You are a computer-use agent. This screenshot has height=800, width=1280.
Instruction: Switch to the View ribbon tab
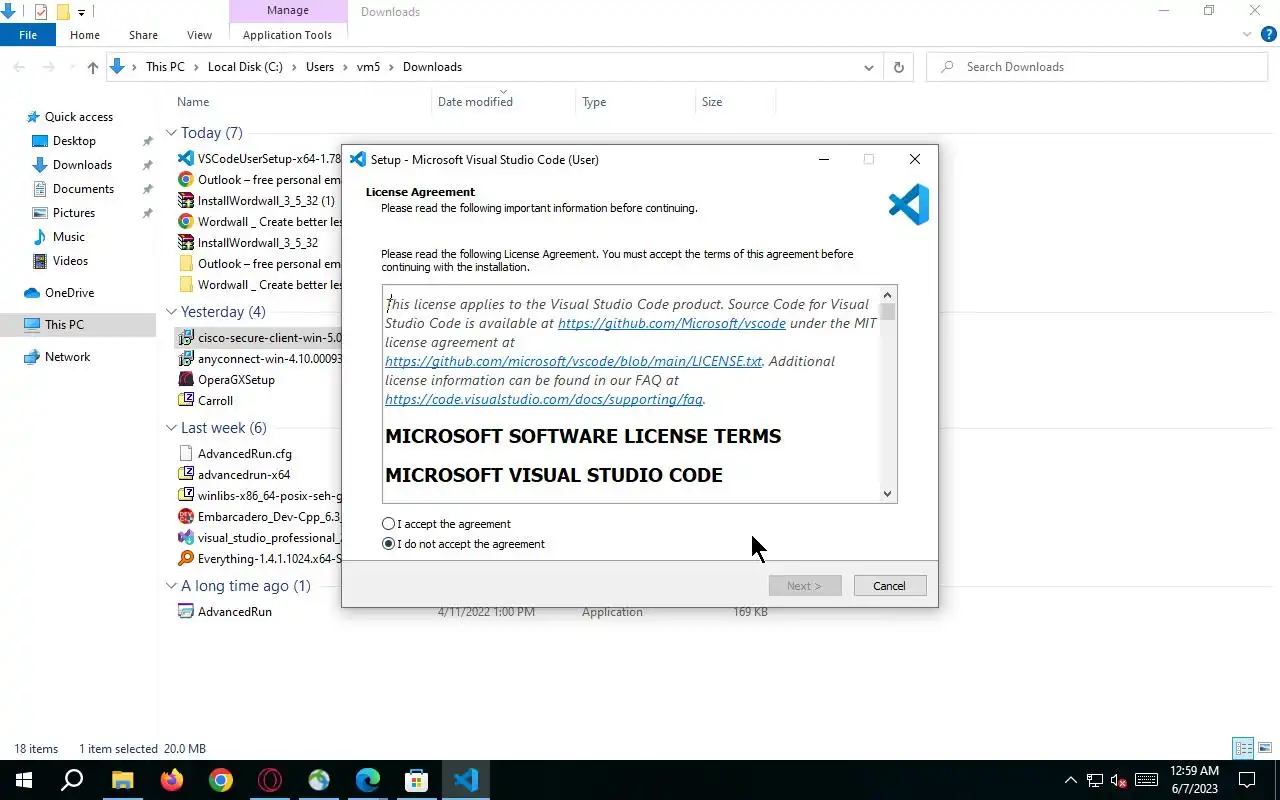pos(199,35)
